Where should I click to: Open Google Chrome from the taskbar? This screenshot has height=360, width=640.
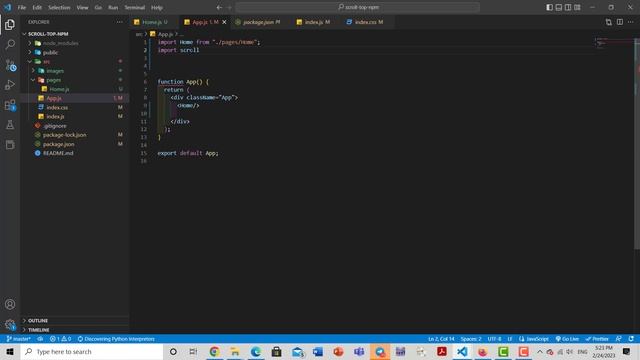[x=214, y=351]
